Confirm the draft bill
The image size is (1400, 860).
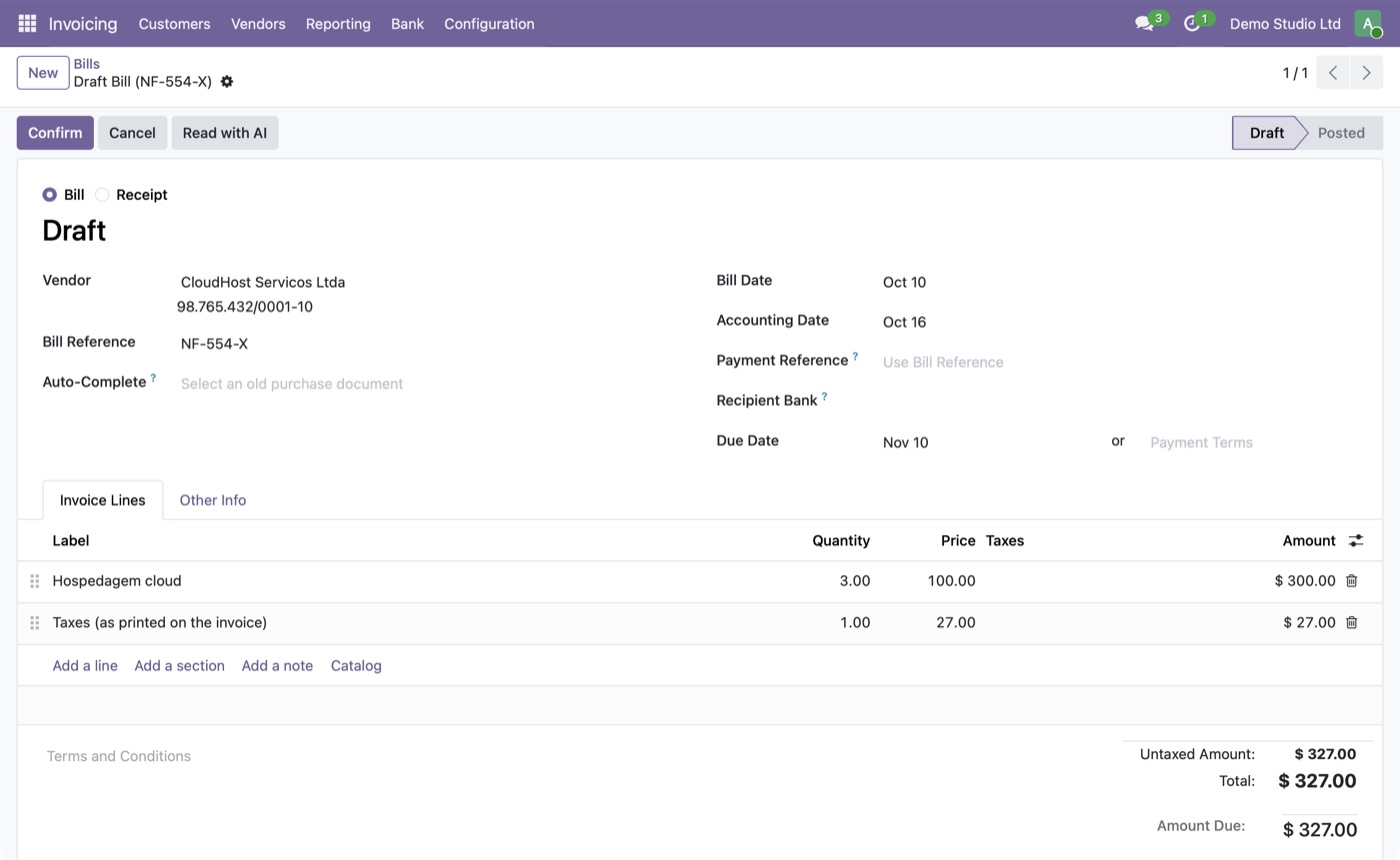[x=55, y=133]
